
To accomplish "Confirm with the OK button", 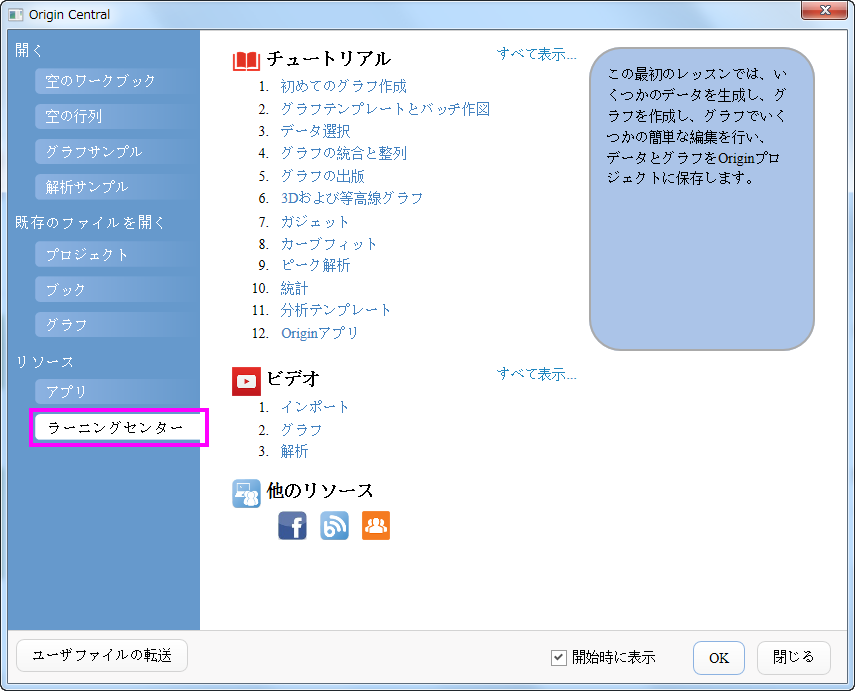I will click(719, 658).
